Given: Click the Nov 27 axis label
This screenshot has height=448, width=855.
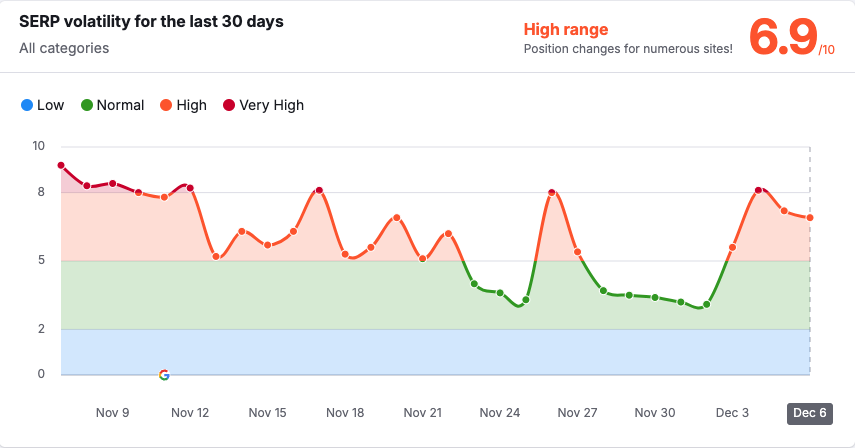Looking at the screenshot, I should [577, 413].
